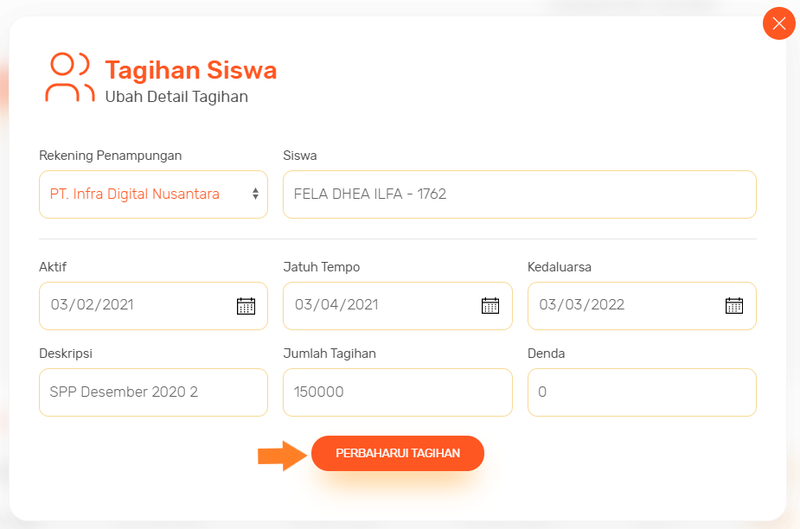
Task: Click the Kedaluarsa label
Action: 559,267
